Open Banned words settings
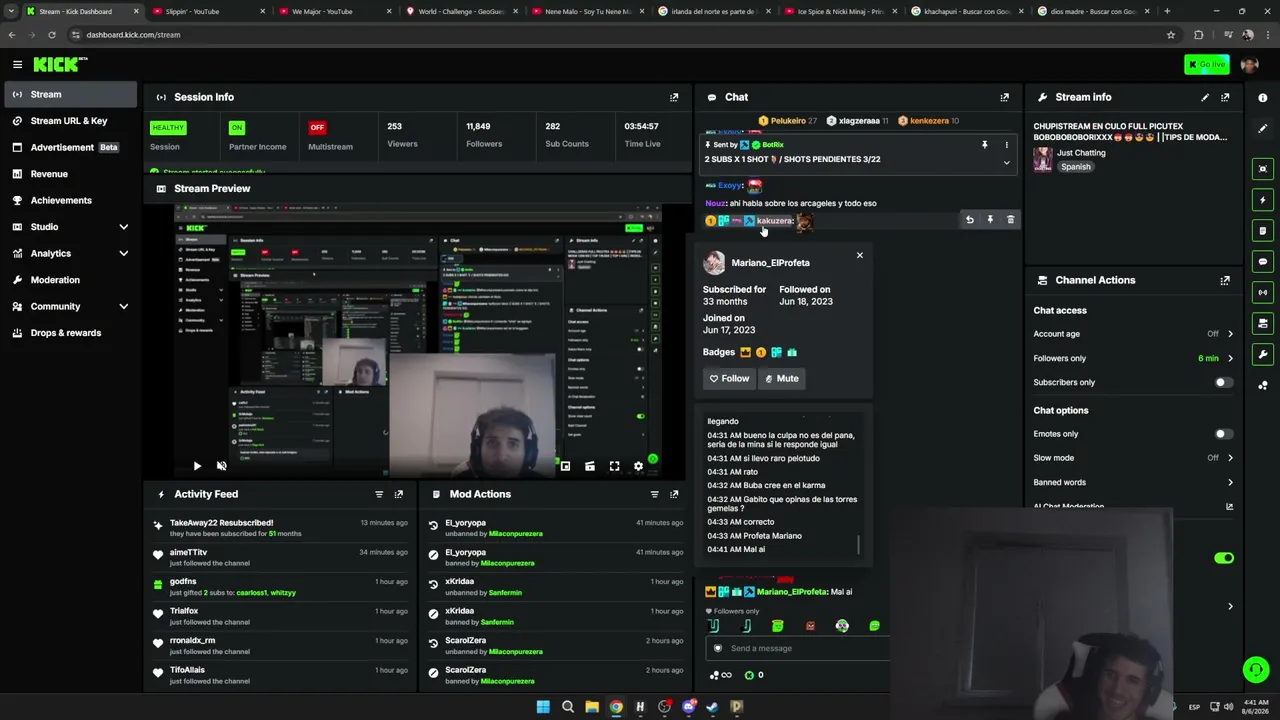 (1133, 482)
